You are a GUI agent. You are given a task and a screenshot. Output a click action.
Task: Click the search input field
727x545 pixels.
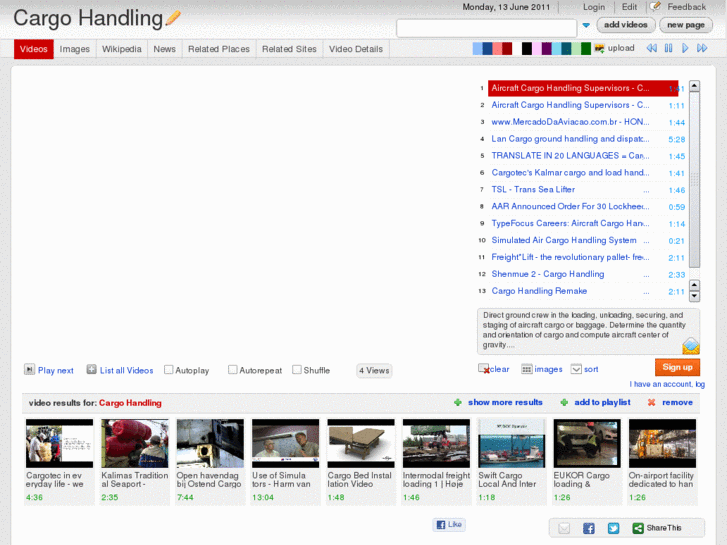[x=486, y=28]
